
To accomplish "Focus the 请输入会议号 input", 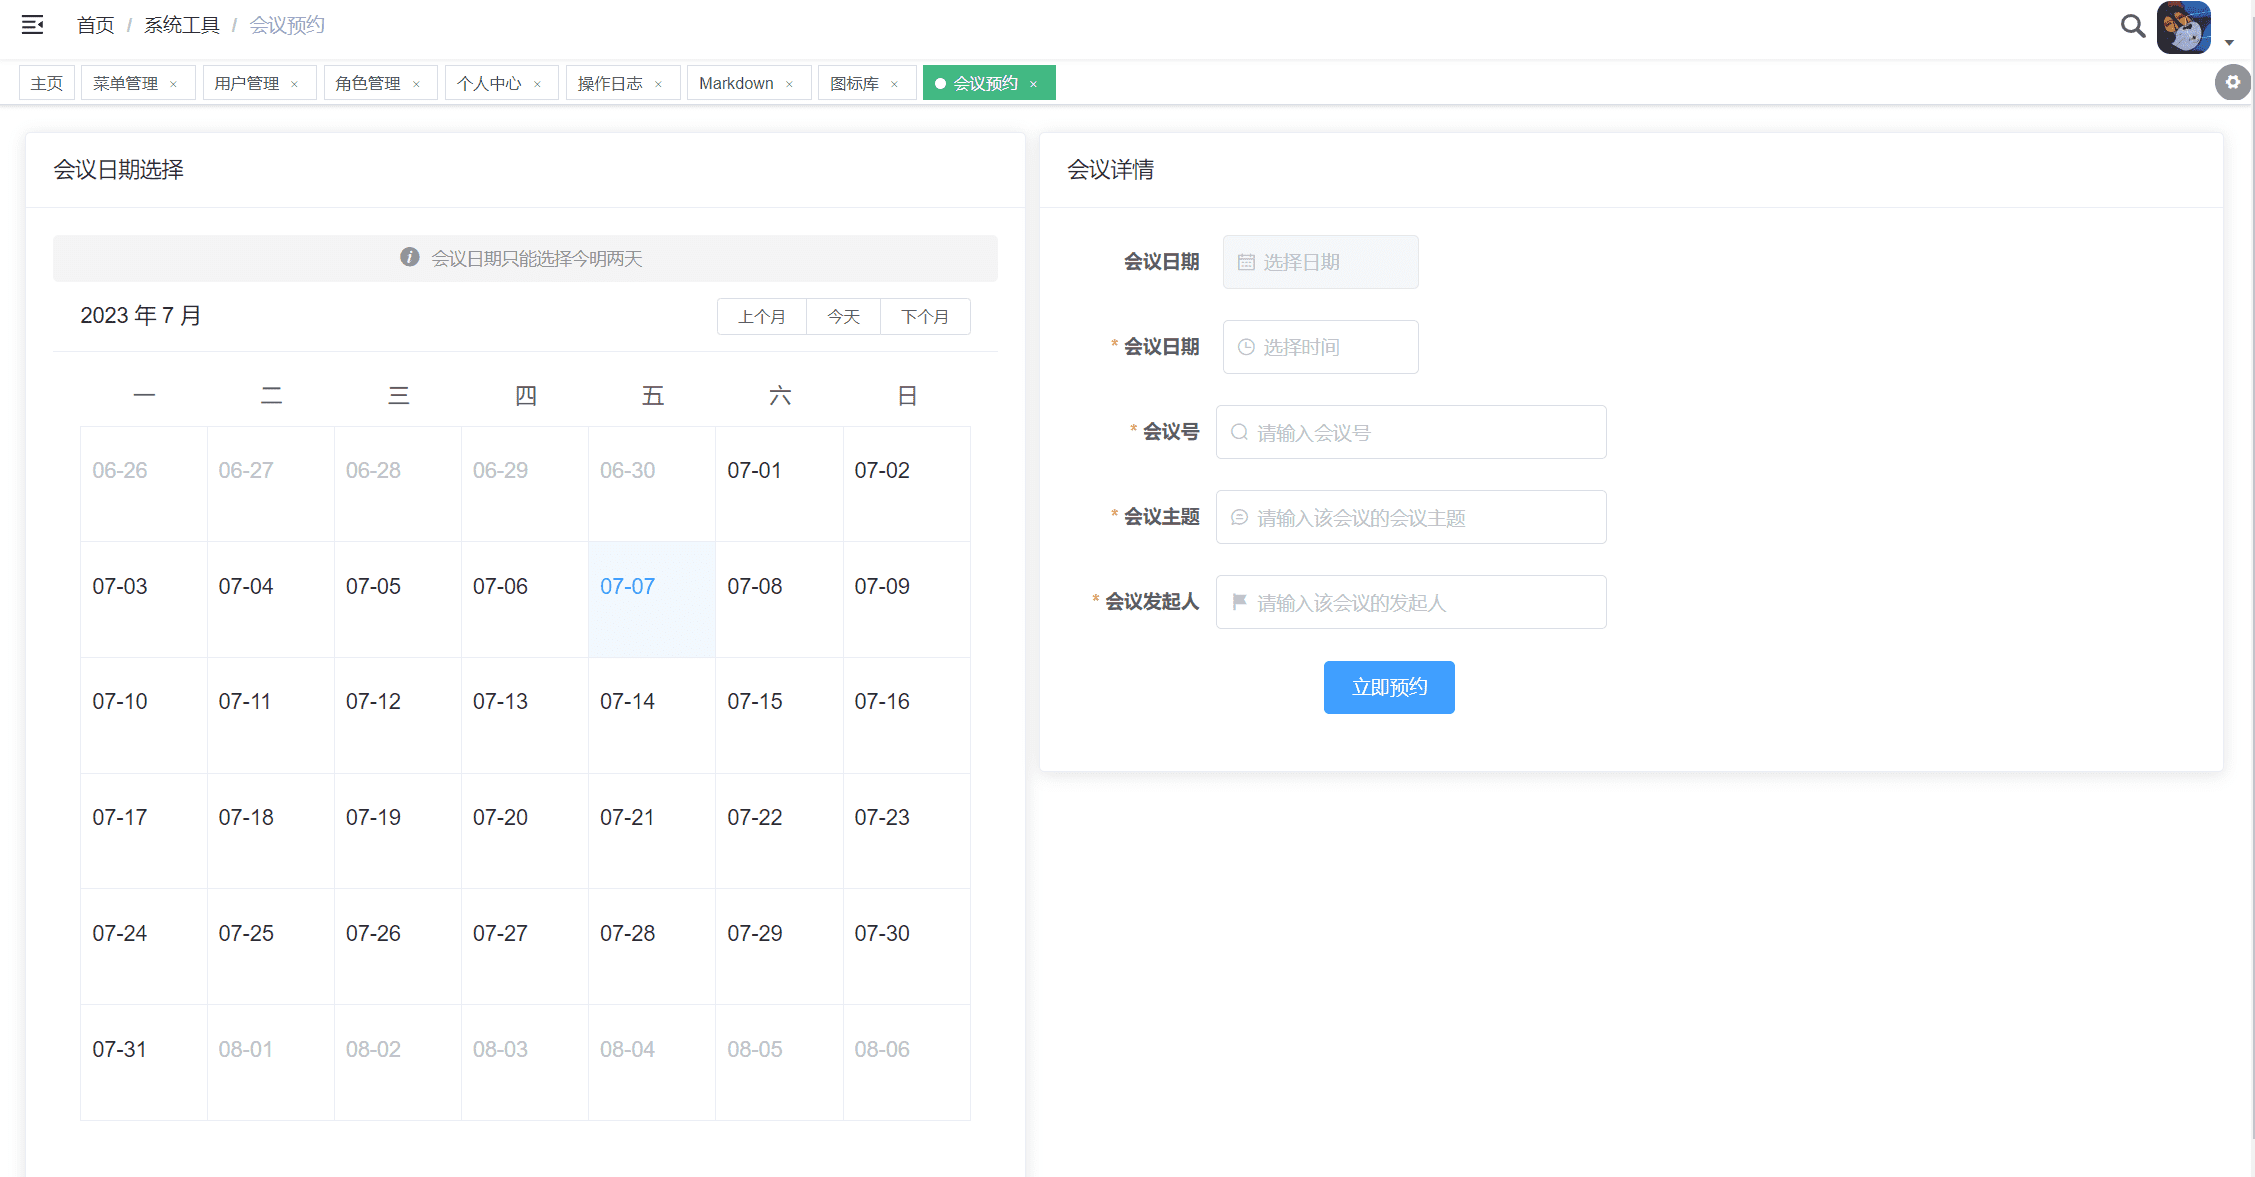I will 1411,432.
